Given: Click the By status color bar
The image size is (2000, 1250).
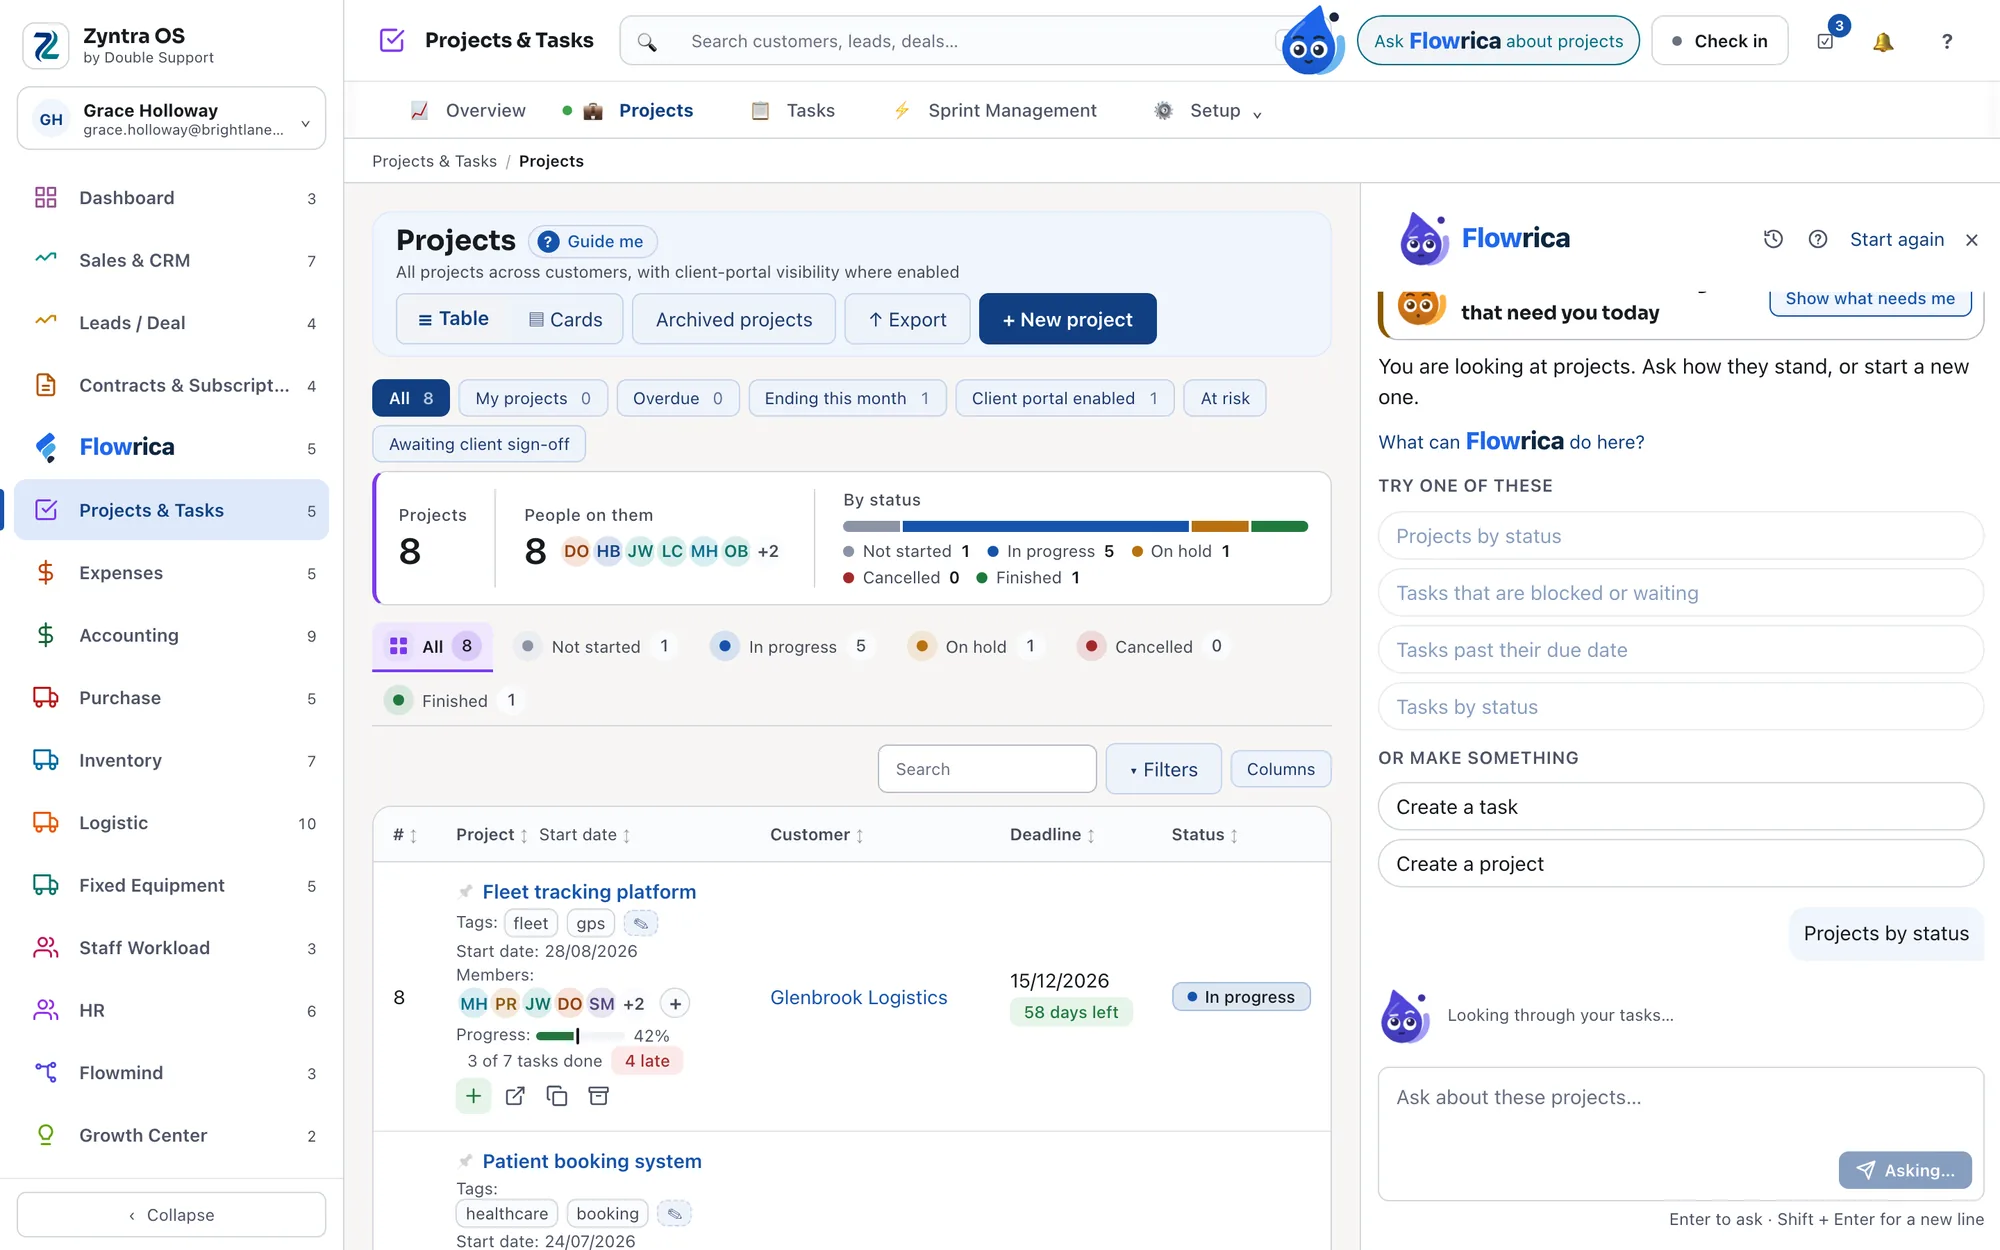Looking at the screenshot, I should pyautogui.click(x=1075, y=526).
